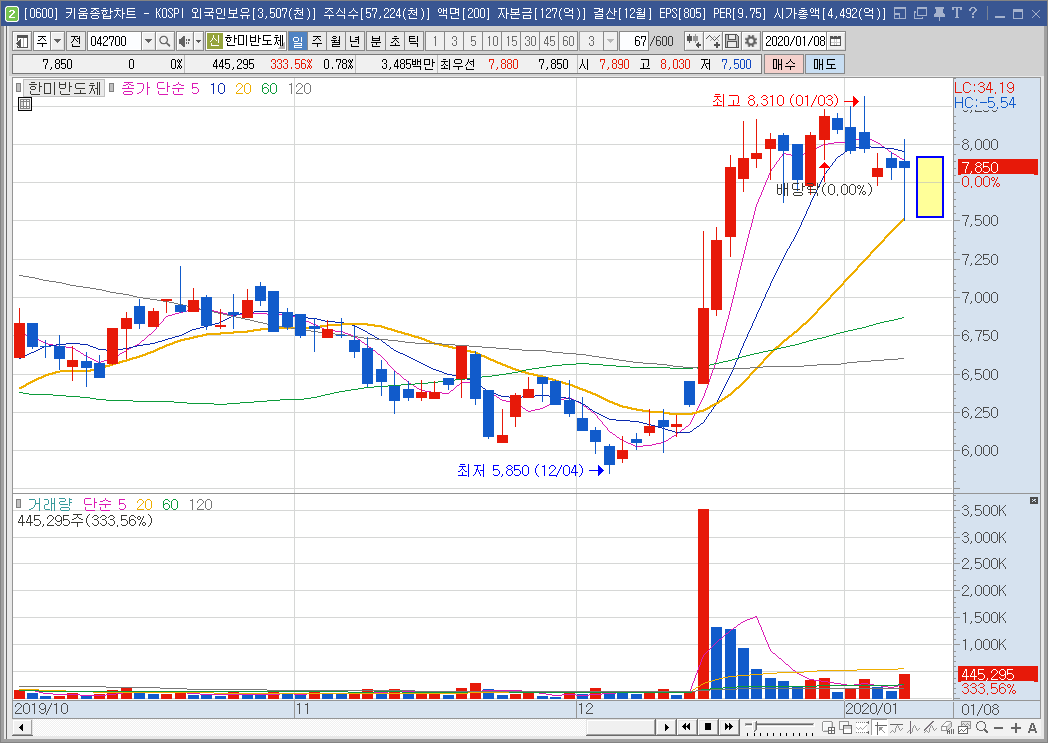Toggle the 전 button beside stock code
1048x743 pixels.
(x=76, y=41)
